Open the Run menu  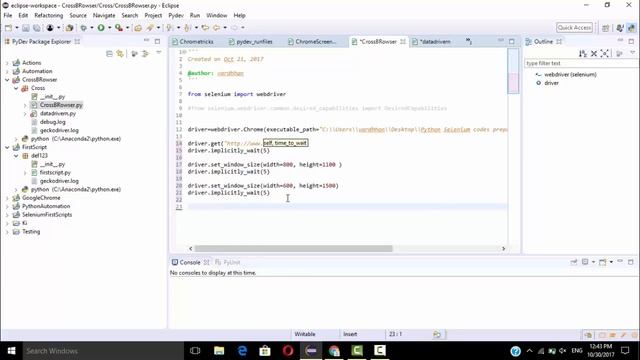pyautogui.click(x=195, y=16)
